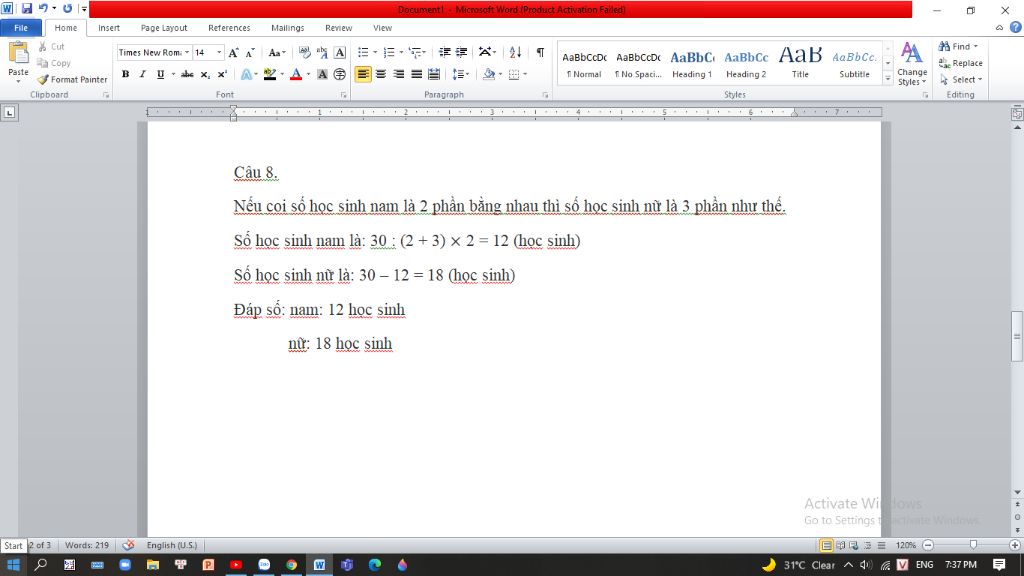Open line spacing options icon
Screen dimensions: 1024x576
coord(458,74)
